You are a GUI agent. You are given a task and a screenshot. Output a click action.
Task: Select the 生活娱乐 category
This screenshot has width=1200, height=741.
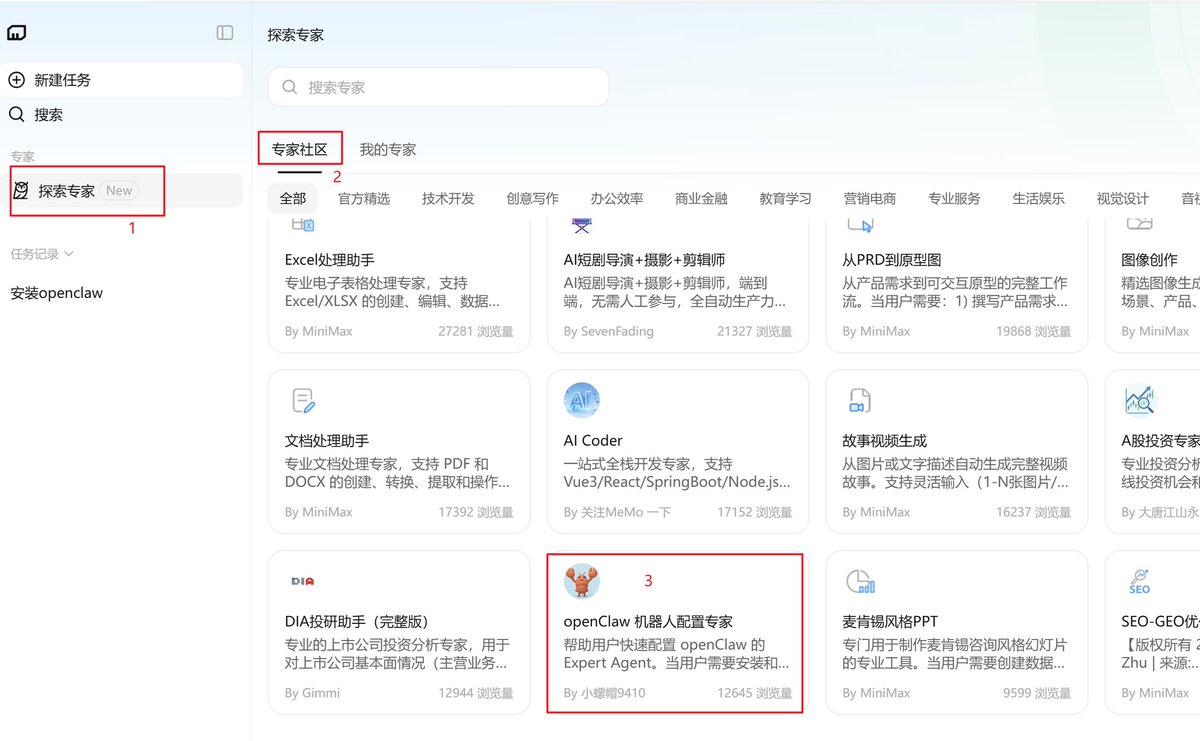coord(1039,198)
